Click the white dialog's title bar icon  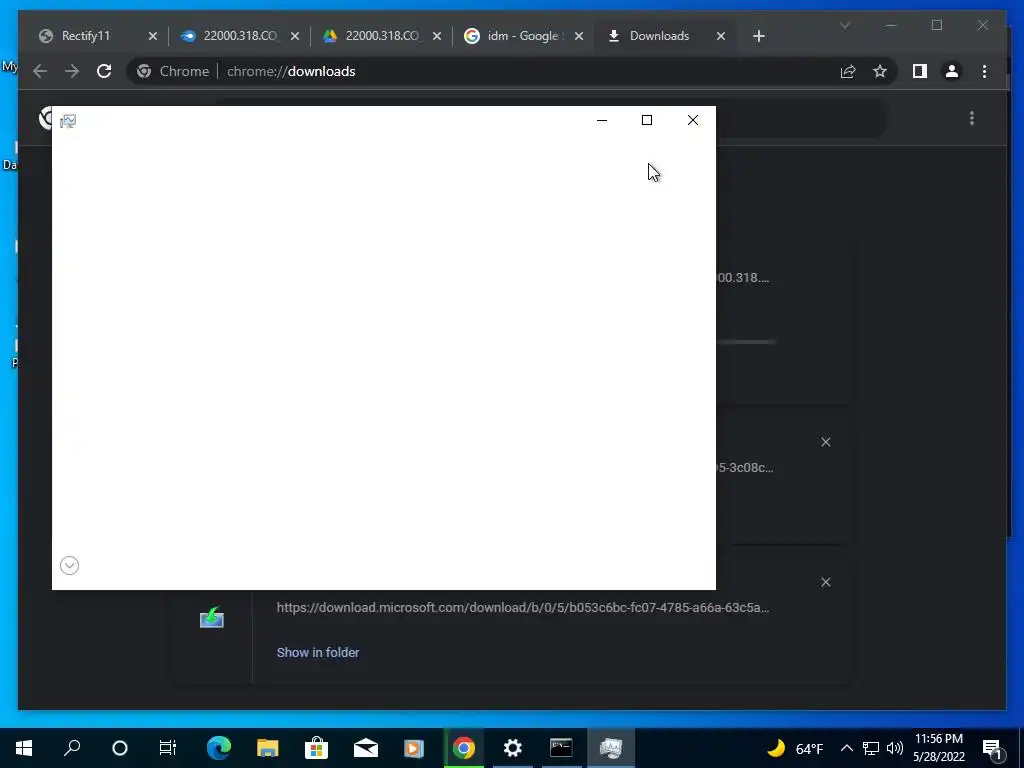coord(68,121)
